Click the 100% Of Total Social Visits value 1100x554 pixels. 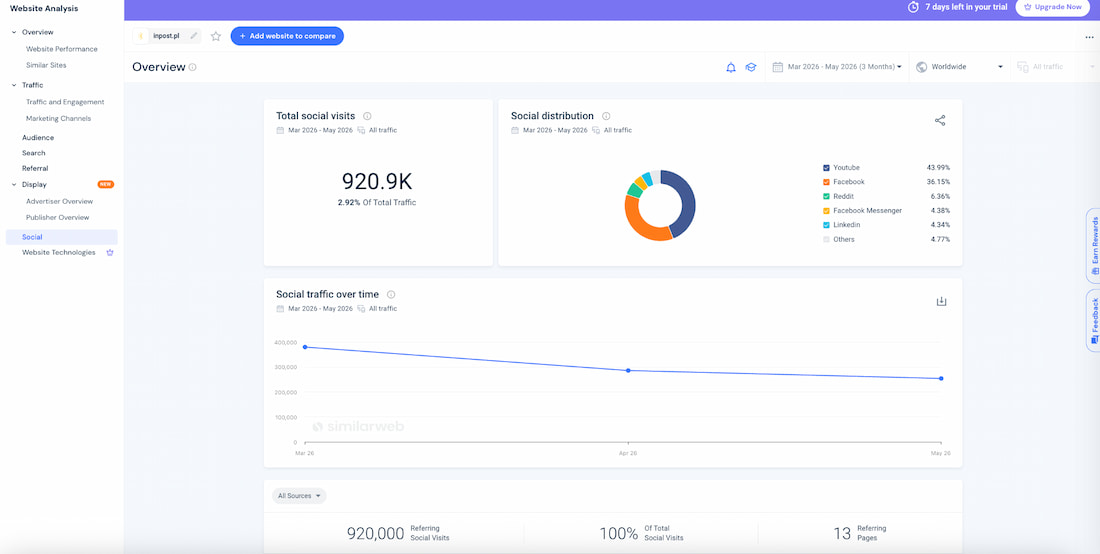(x=619, y=534)
